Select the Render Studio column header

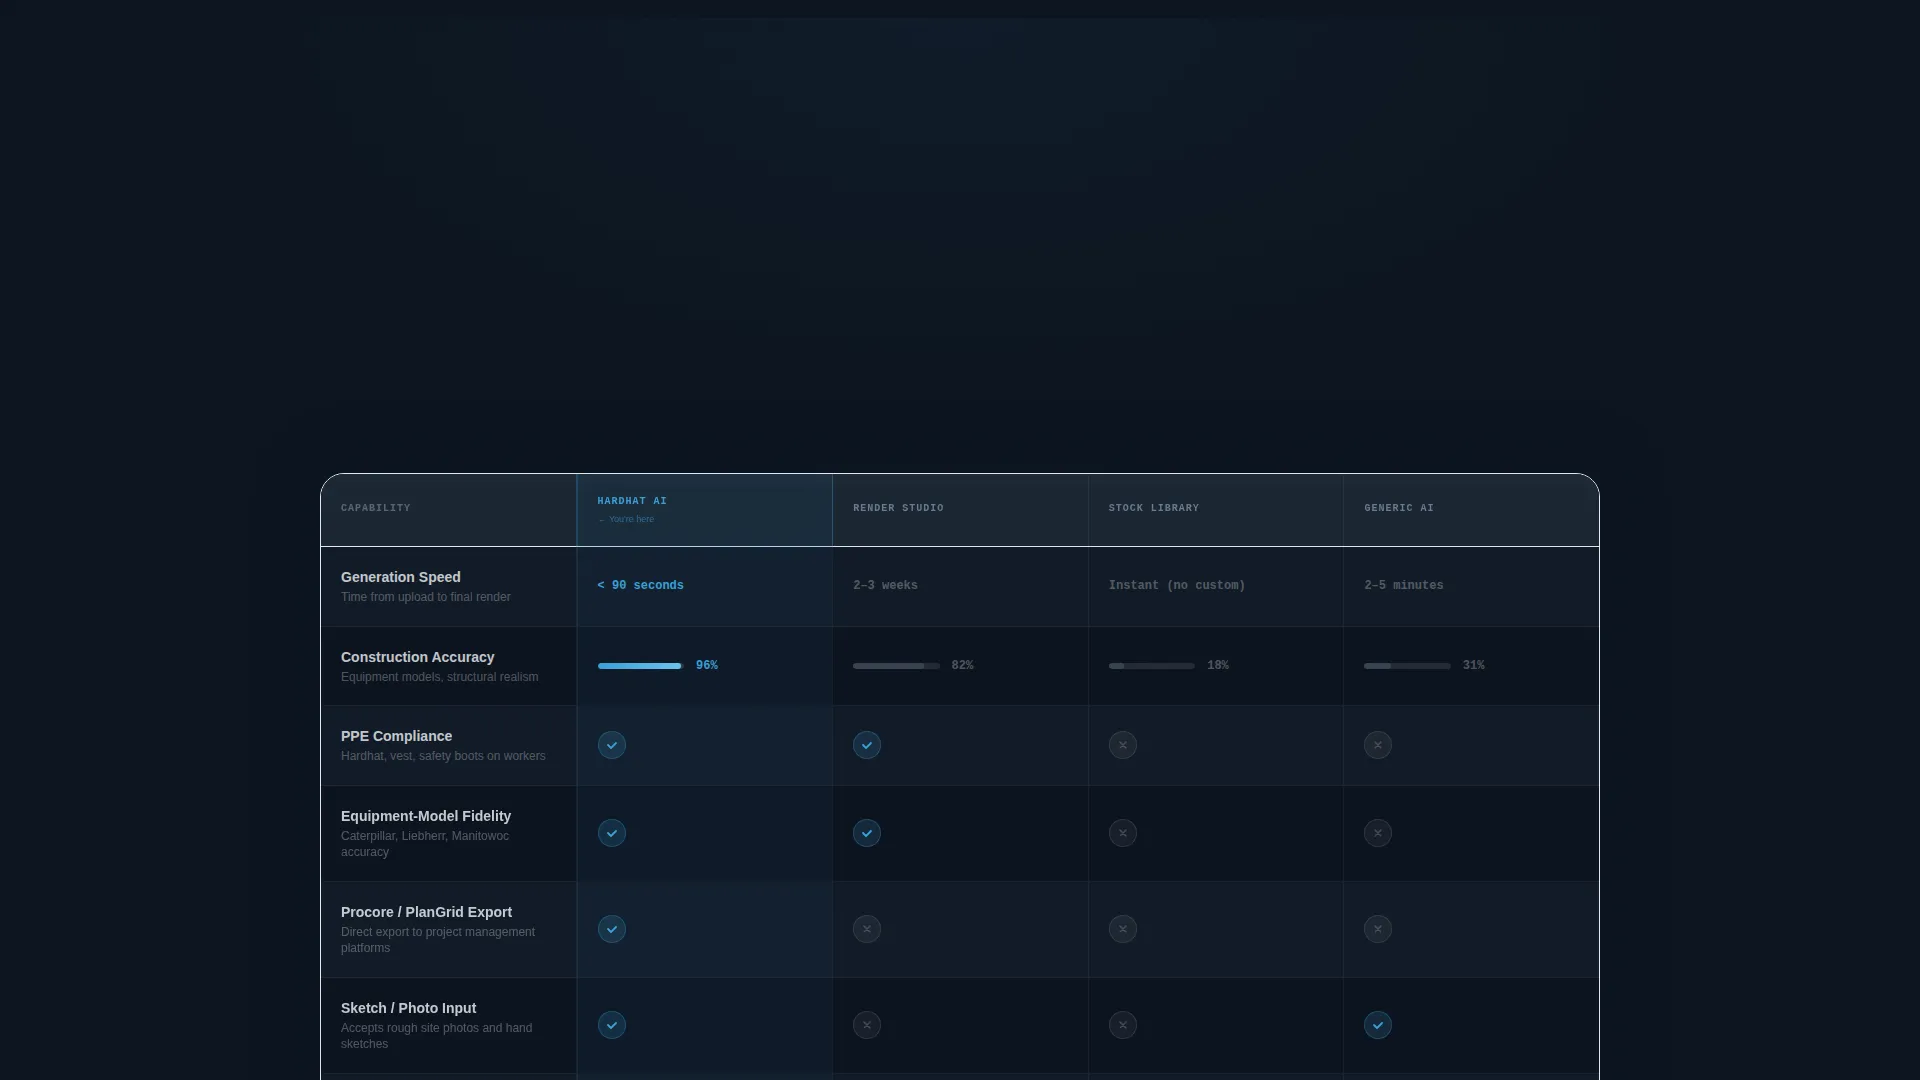point(960,510)
